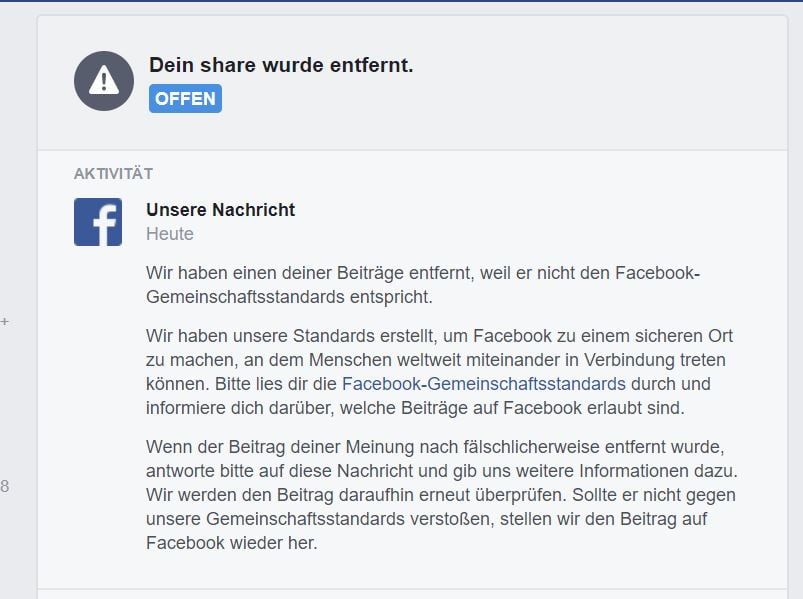
Task: Click the 'Unsere Nachricht' sender name
Action: (x=220, y=210)
